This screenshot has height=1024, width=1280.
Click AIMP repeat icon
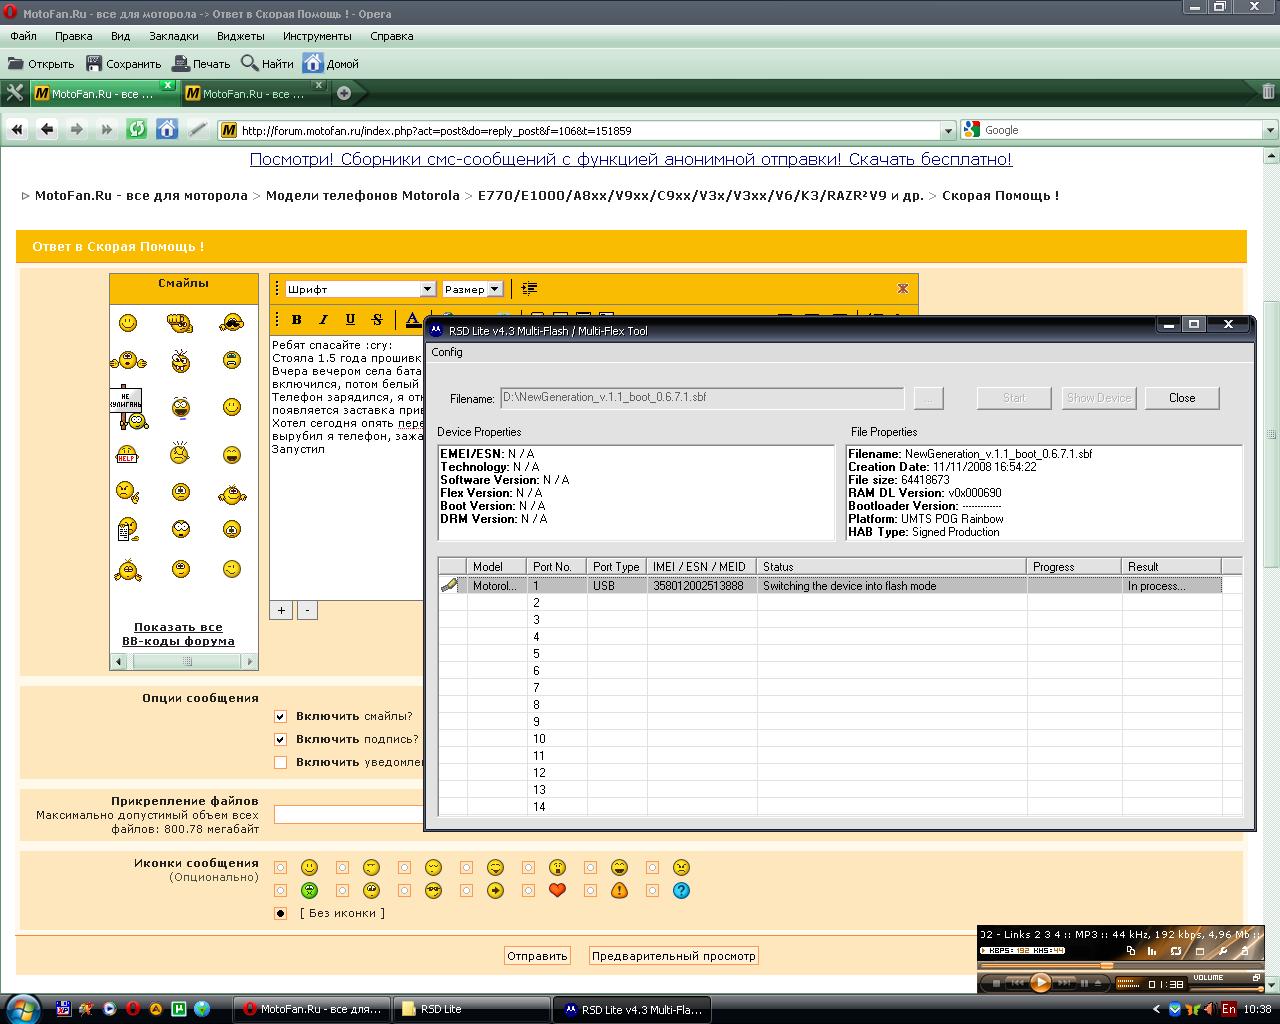(1176, 951)
